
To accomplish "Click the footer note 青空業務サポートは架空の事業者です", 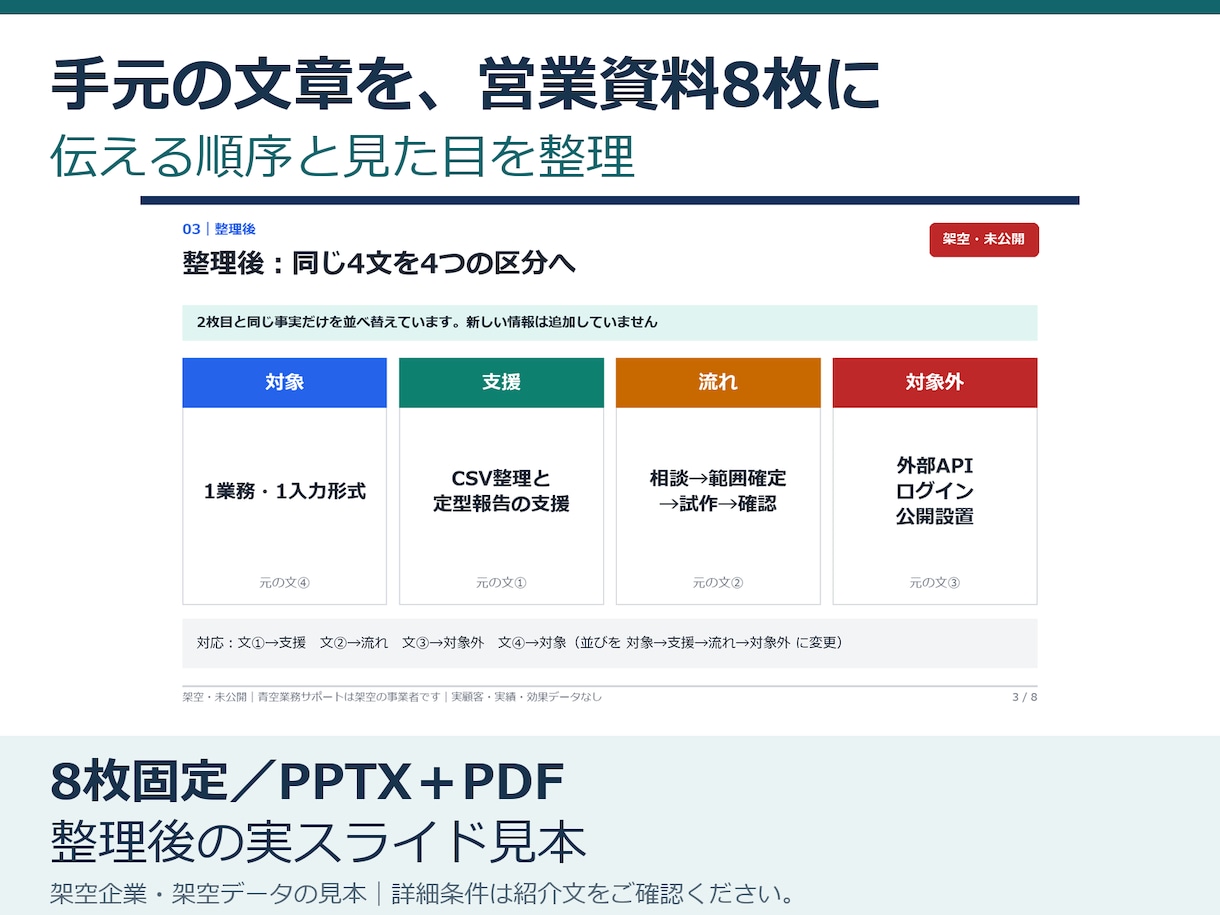I will click(x=349, y=697).
